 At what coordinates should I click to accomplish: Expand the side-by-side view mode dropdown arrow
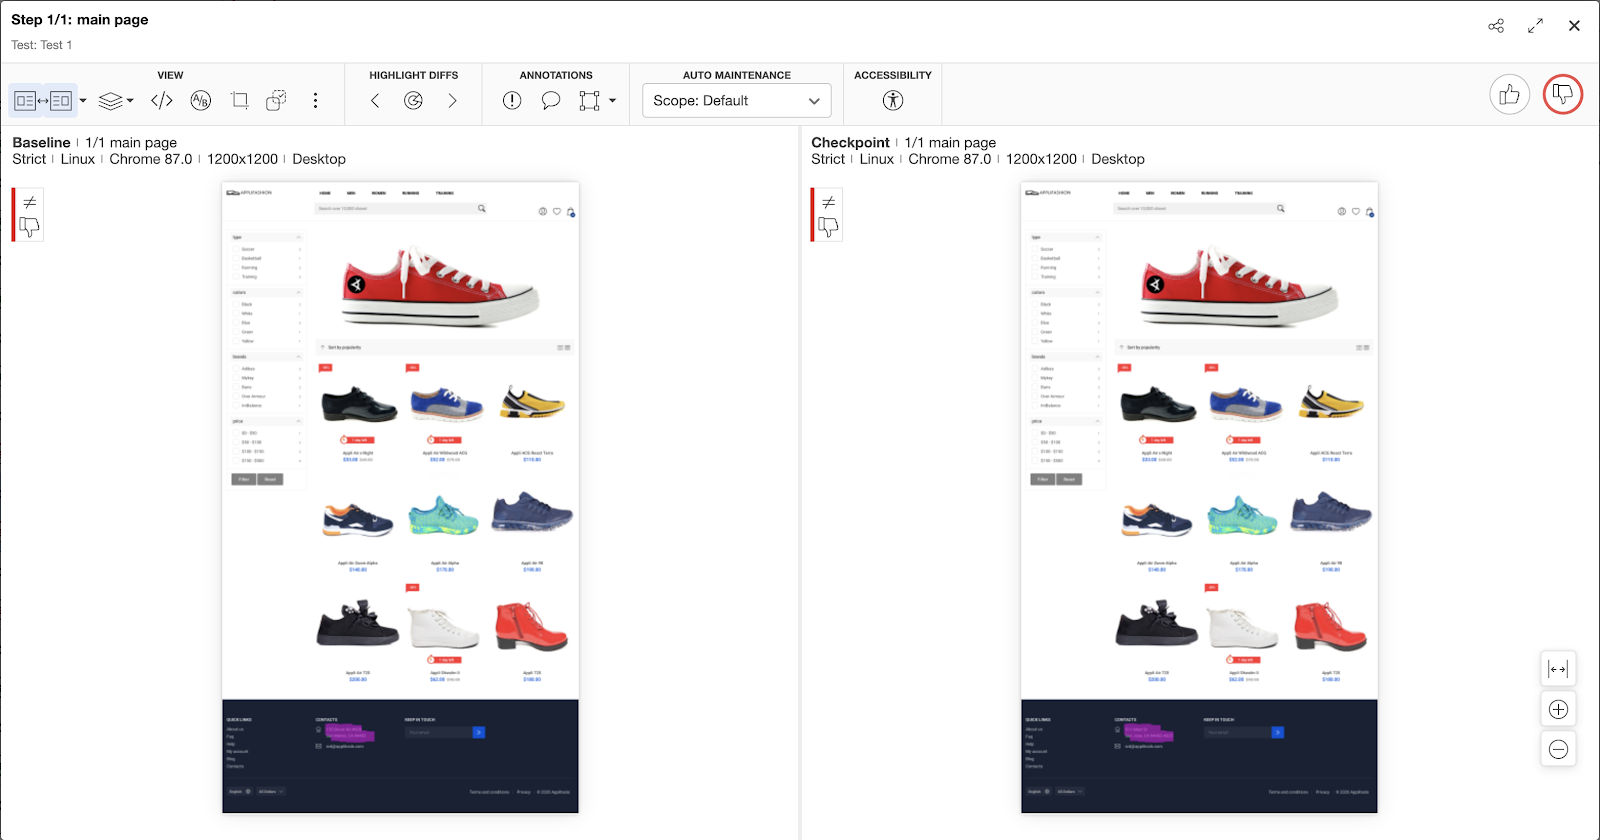pos(83,101)
